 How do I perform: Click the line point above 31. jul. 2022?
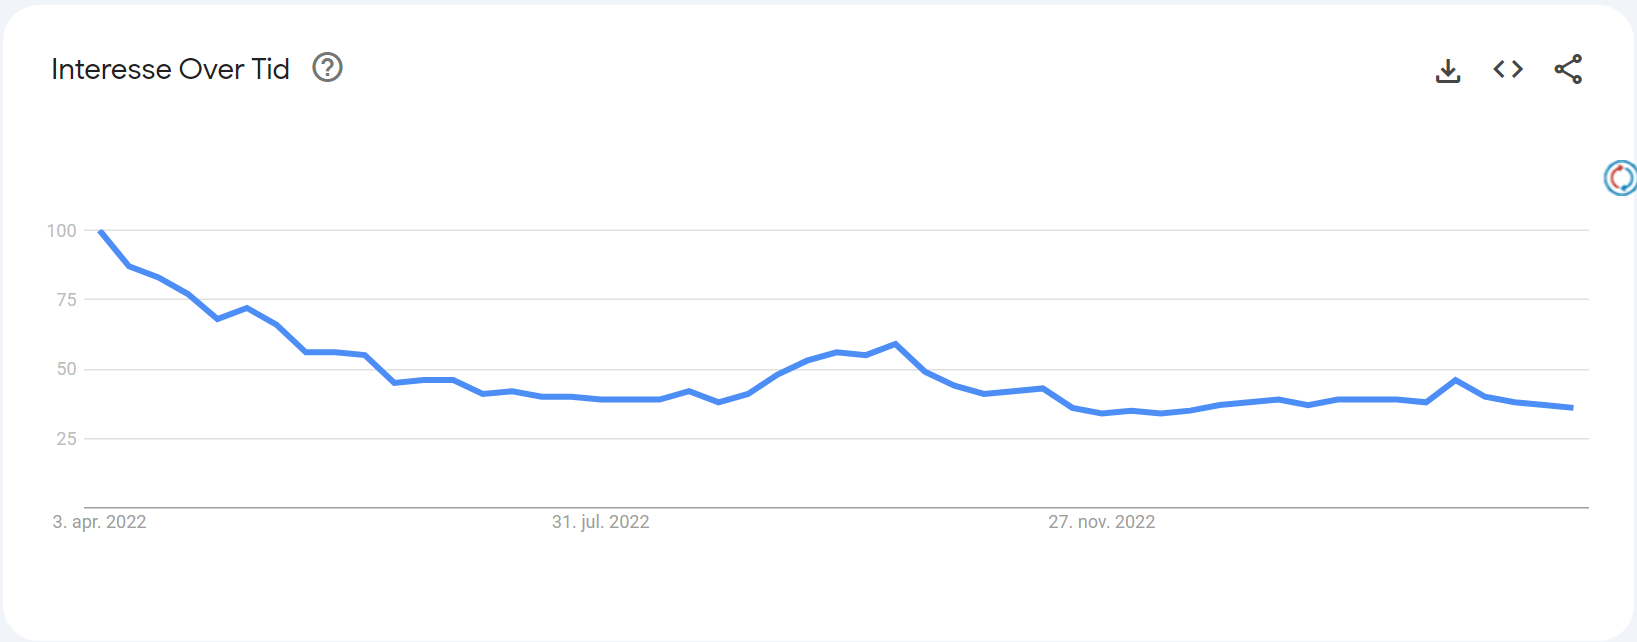coord(601,400)
